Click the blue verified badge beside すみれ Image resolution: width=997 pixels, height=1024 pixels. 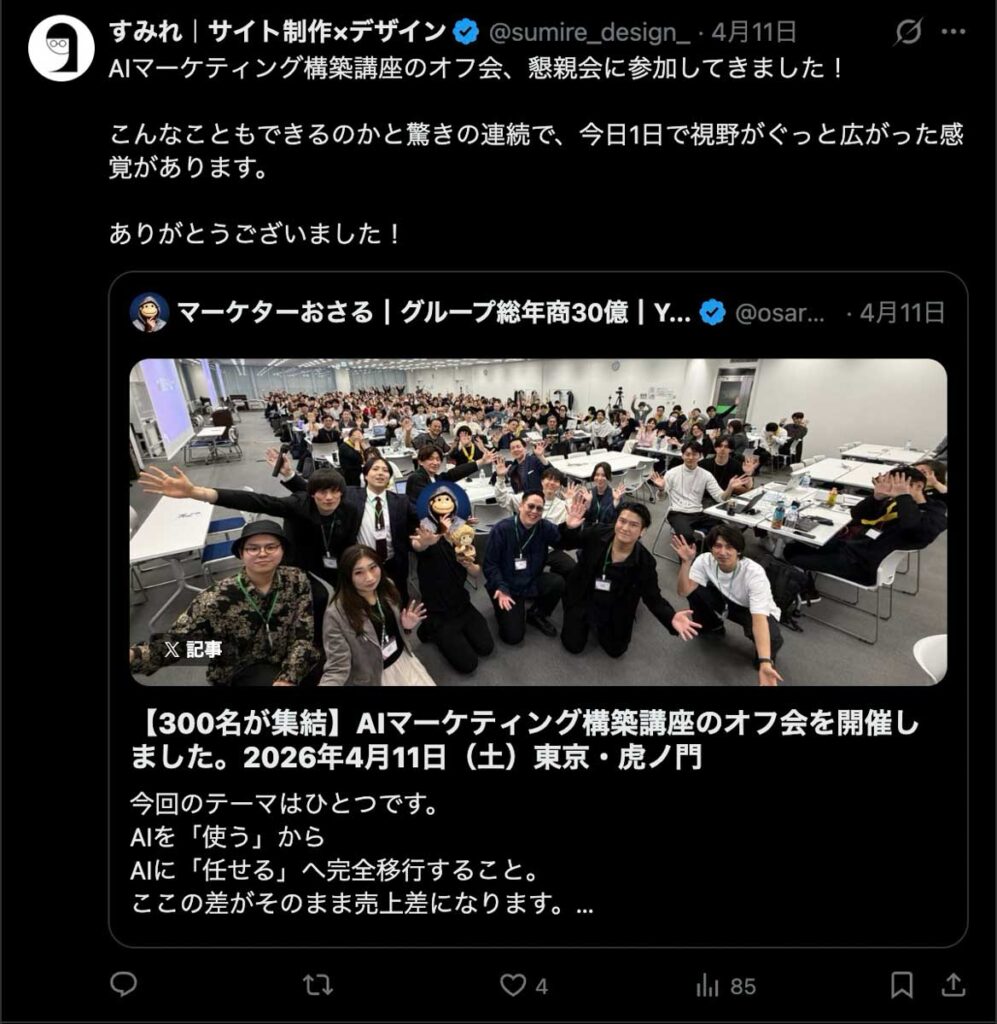click(x=466, y=32)
